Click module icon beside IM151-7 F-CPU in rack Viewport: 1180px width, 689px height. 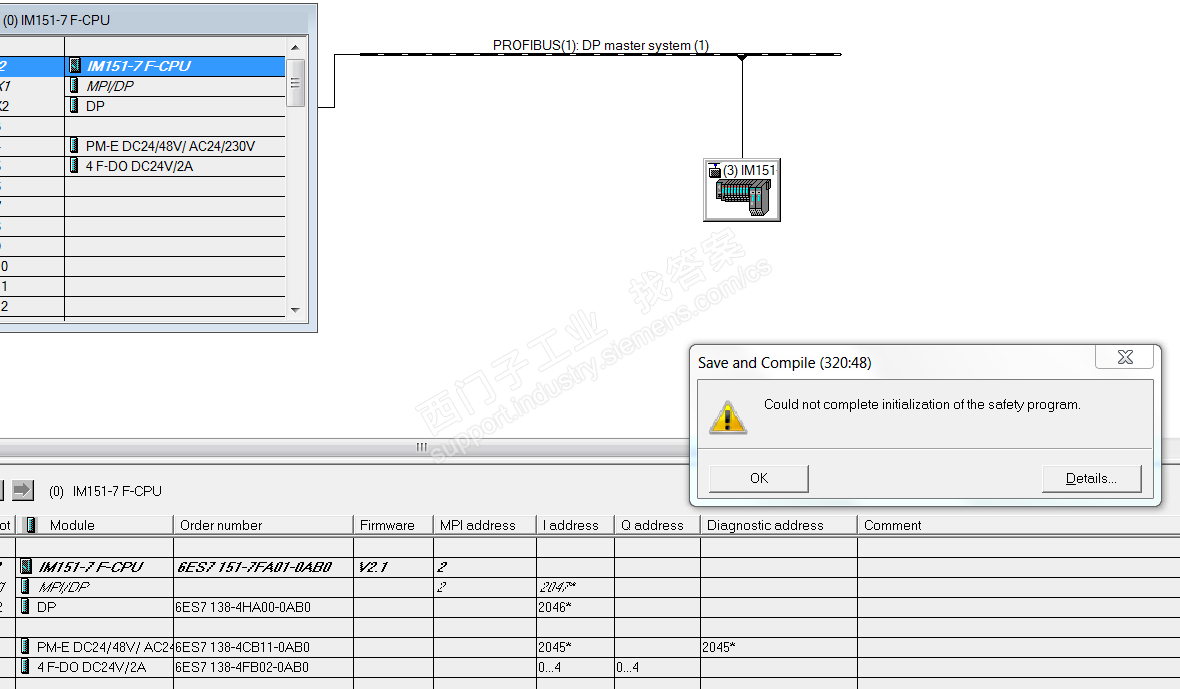click(x=75, y=65)
